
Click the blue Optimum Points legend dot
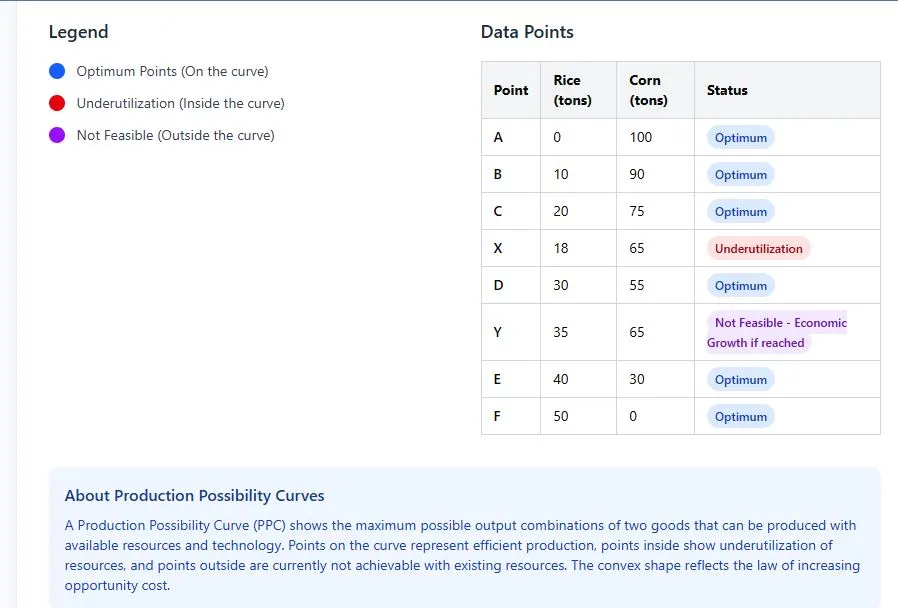pos(57,71)
